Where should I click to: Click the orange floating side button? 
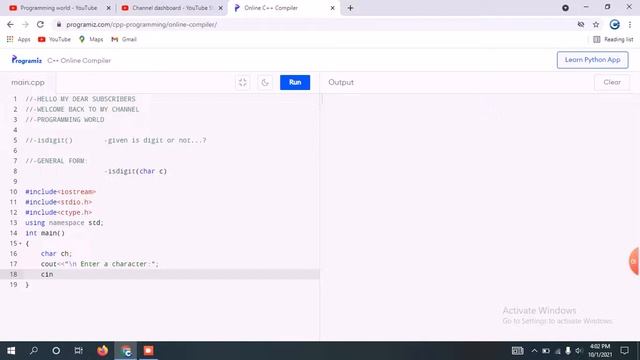(x=634, y=261)
